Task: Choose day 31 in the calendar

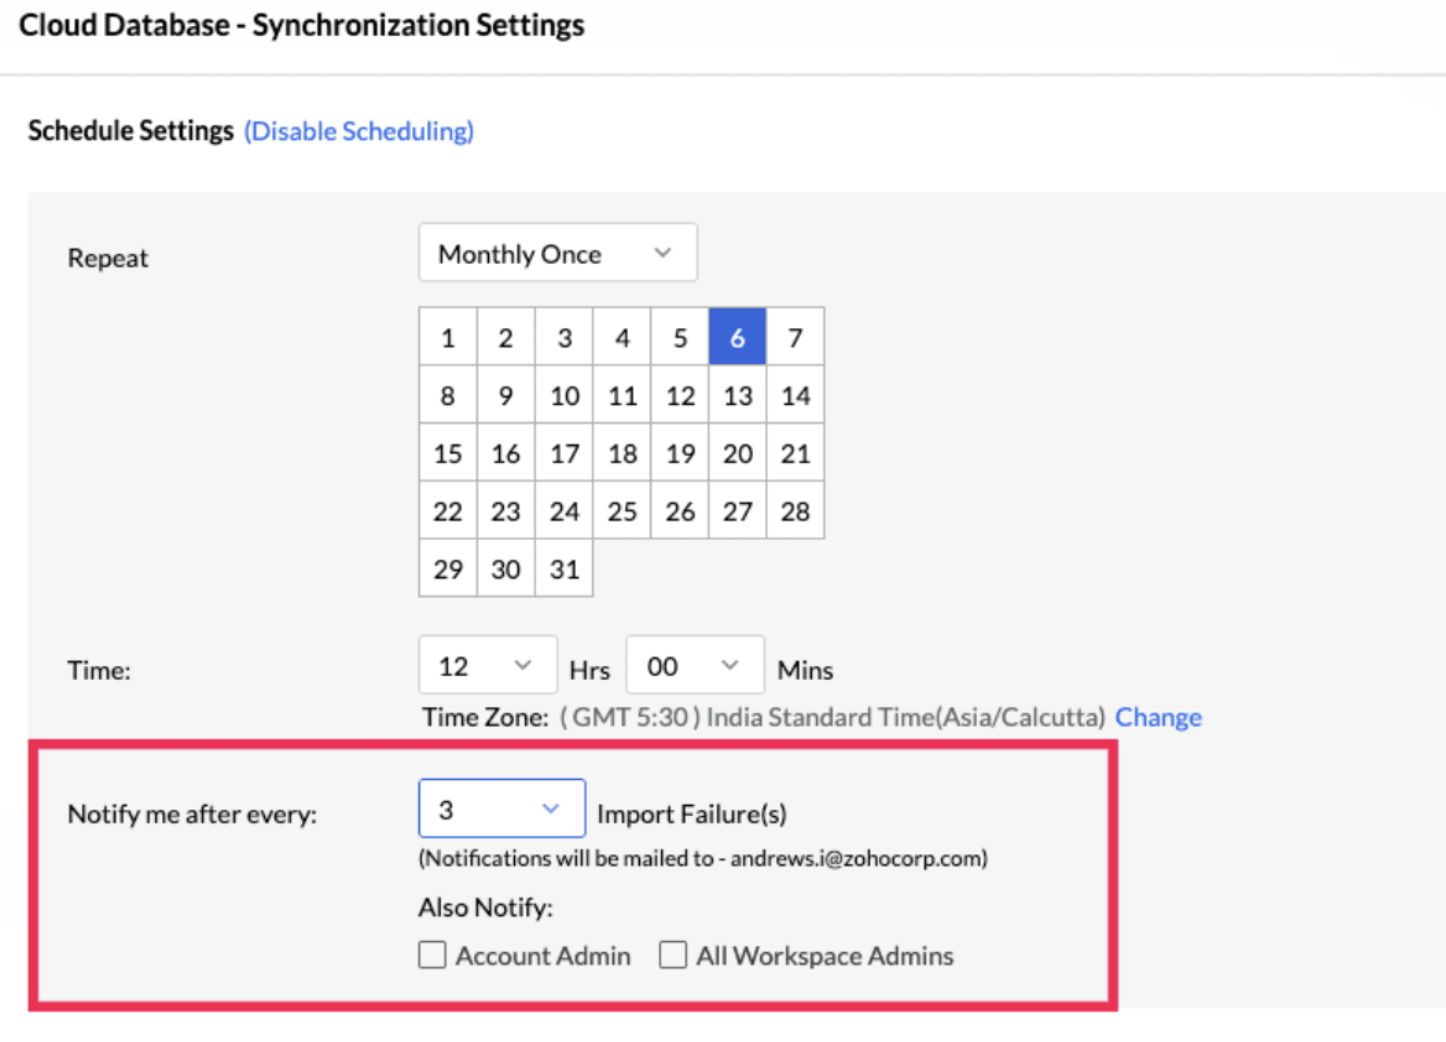Action: [564, 569]
